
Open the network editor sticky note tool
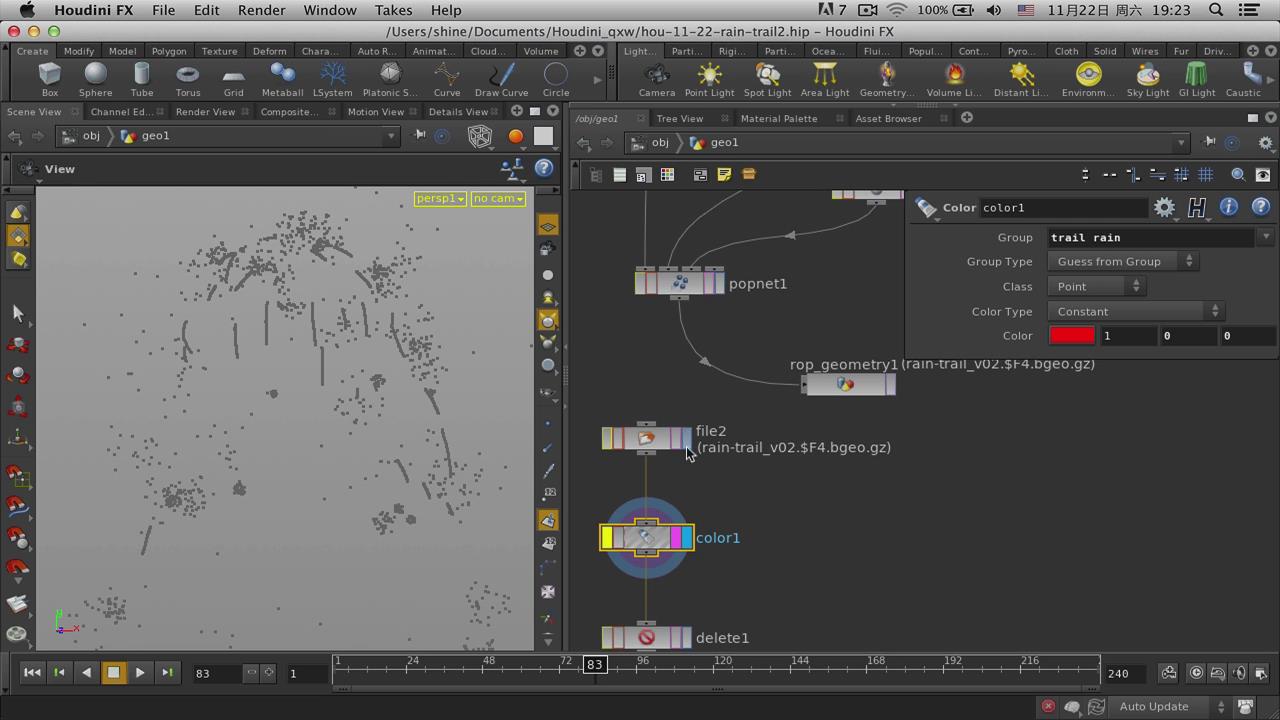tap(724, 174)
